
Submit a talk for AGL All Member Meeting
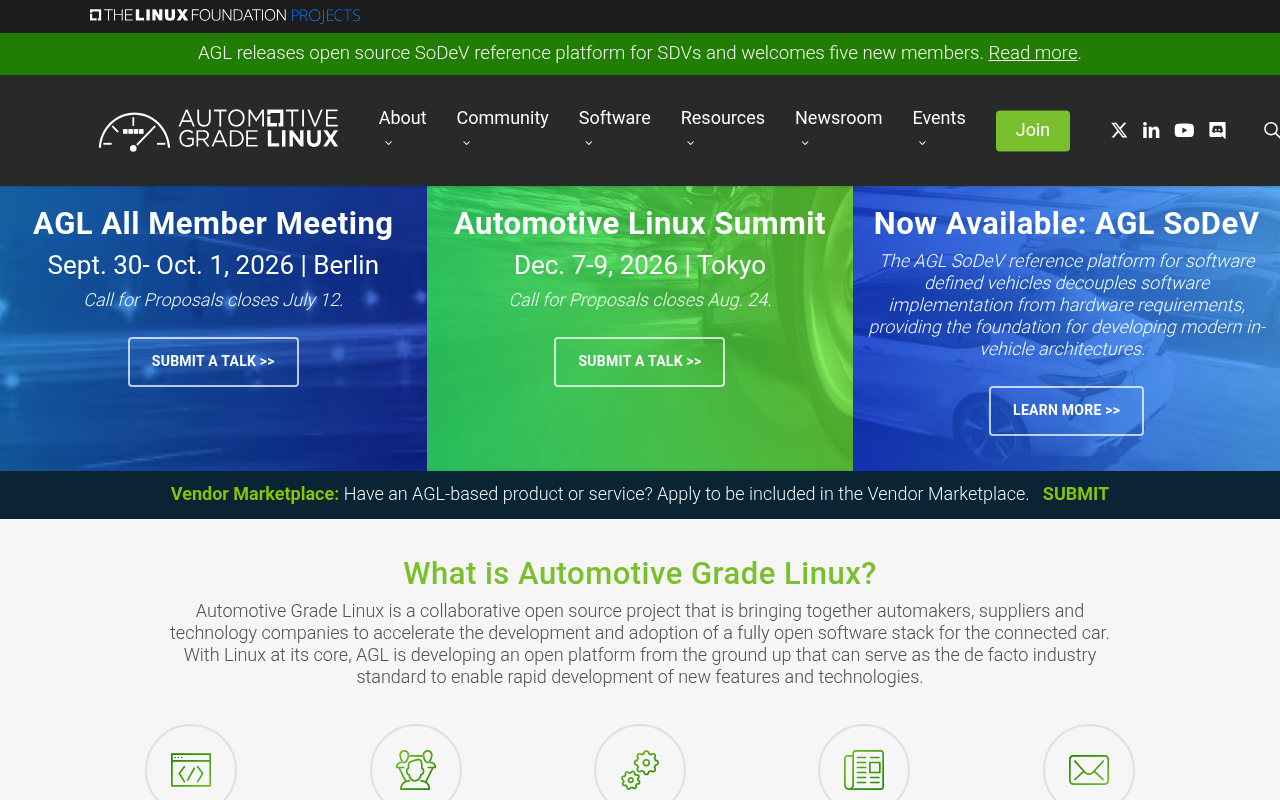tap(213, 361)
